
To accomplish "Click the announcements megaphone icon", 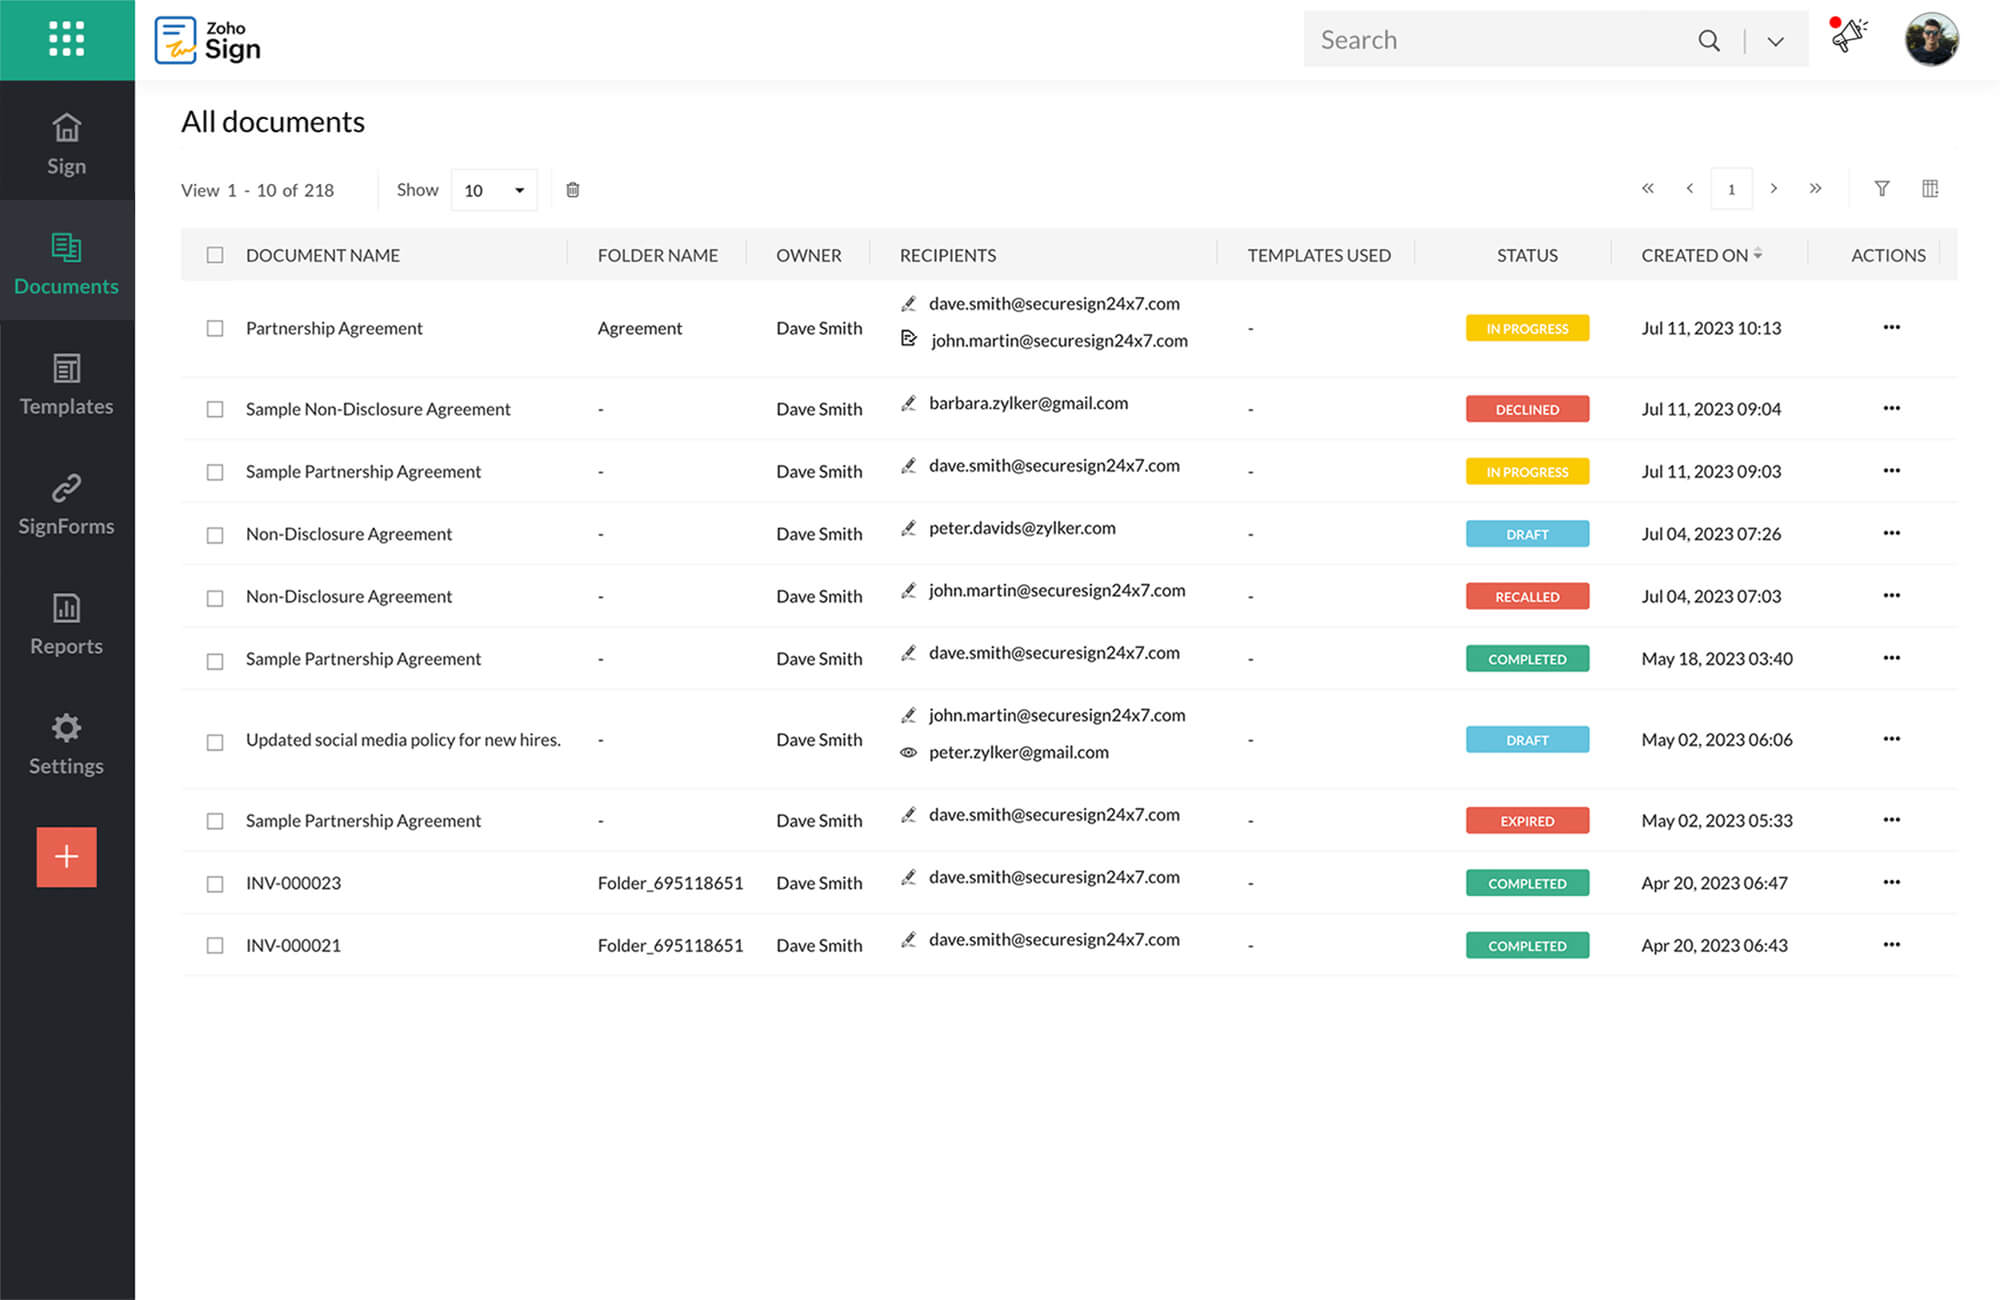I will [1848, 37].
